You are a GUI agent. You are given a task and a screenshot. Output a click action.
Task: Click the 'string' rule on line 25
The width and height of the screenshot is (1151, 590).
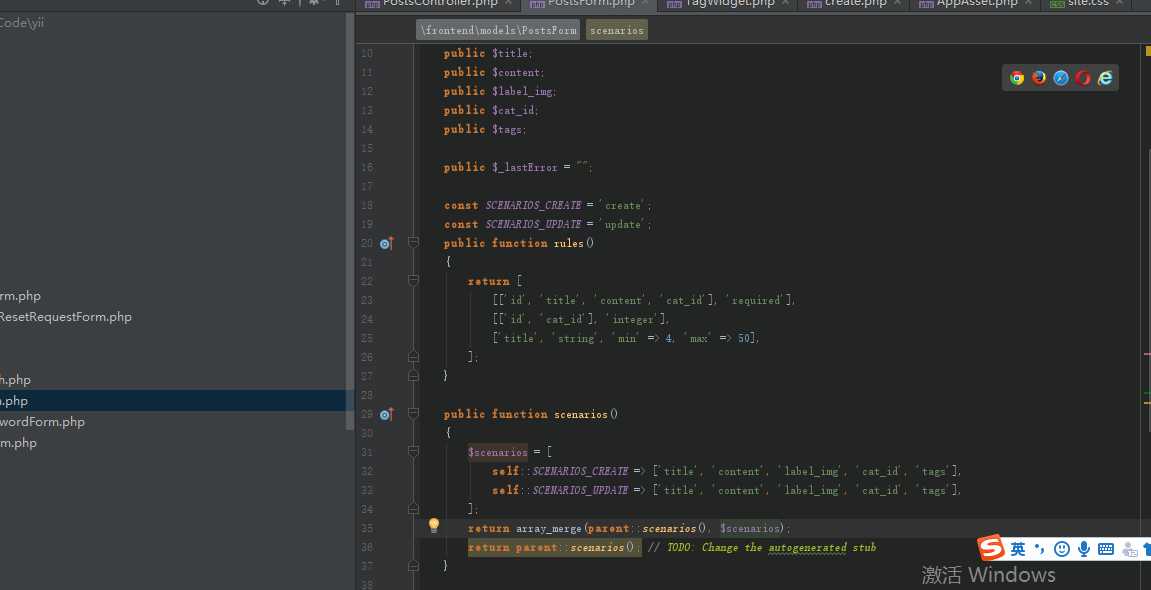[575, 338]
